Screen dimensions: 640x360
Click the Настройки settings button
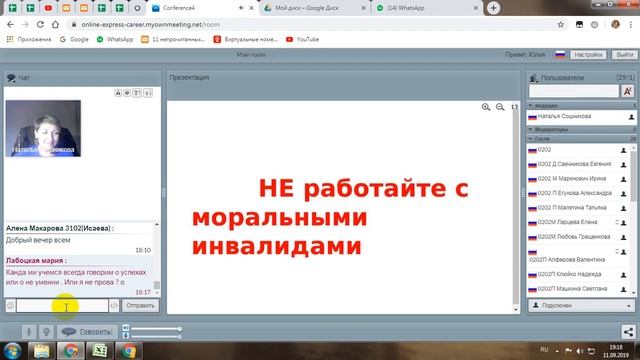(x=588, y=55)
